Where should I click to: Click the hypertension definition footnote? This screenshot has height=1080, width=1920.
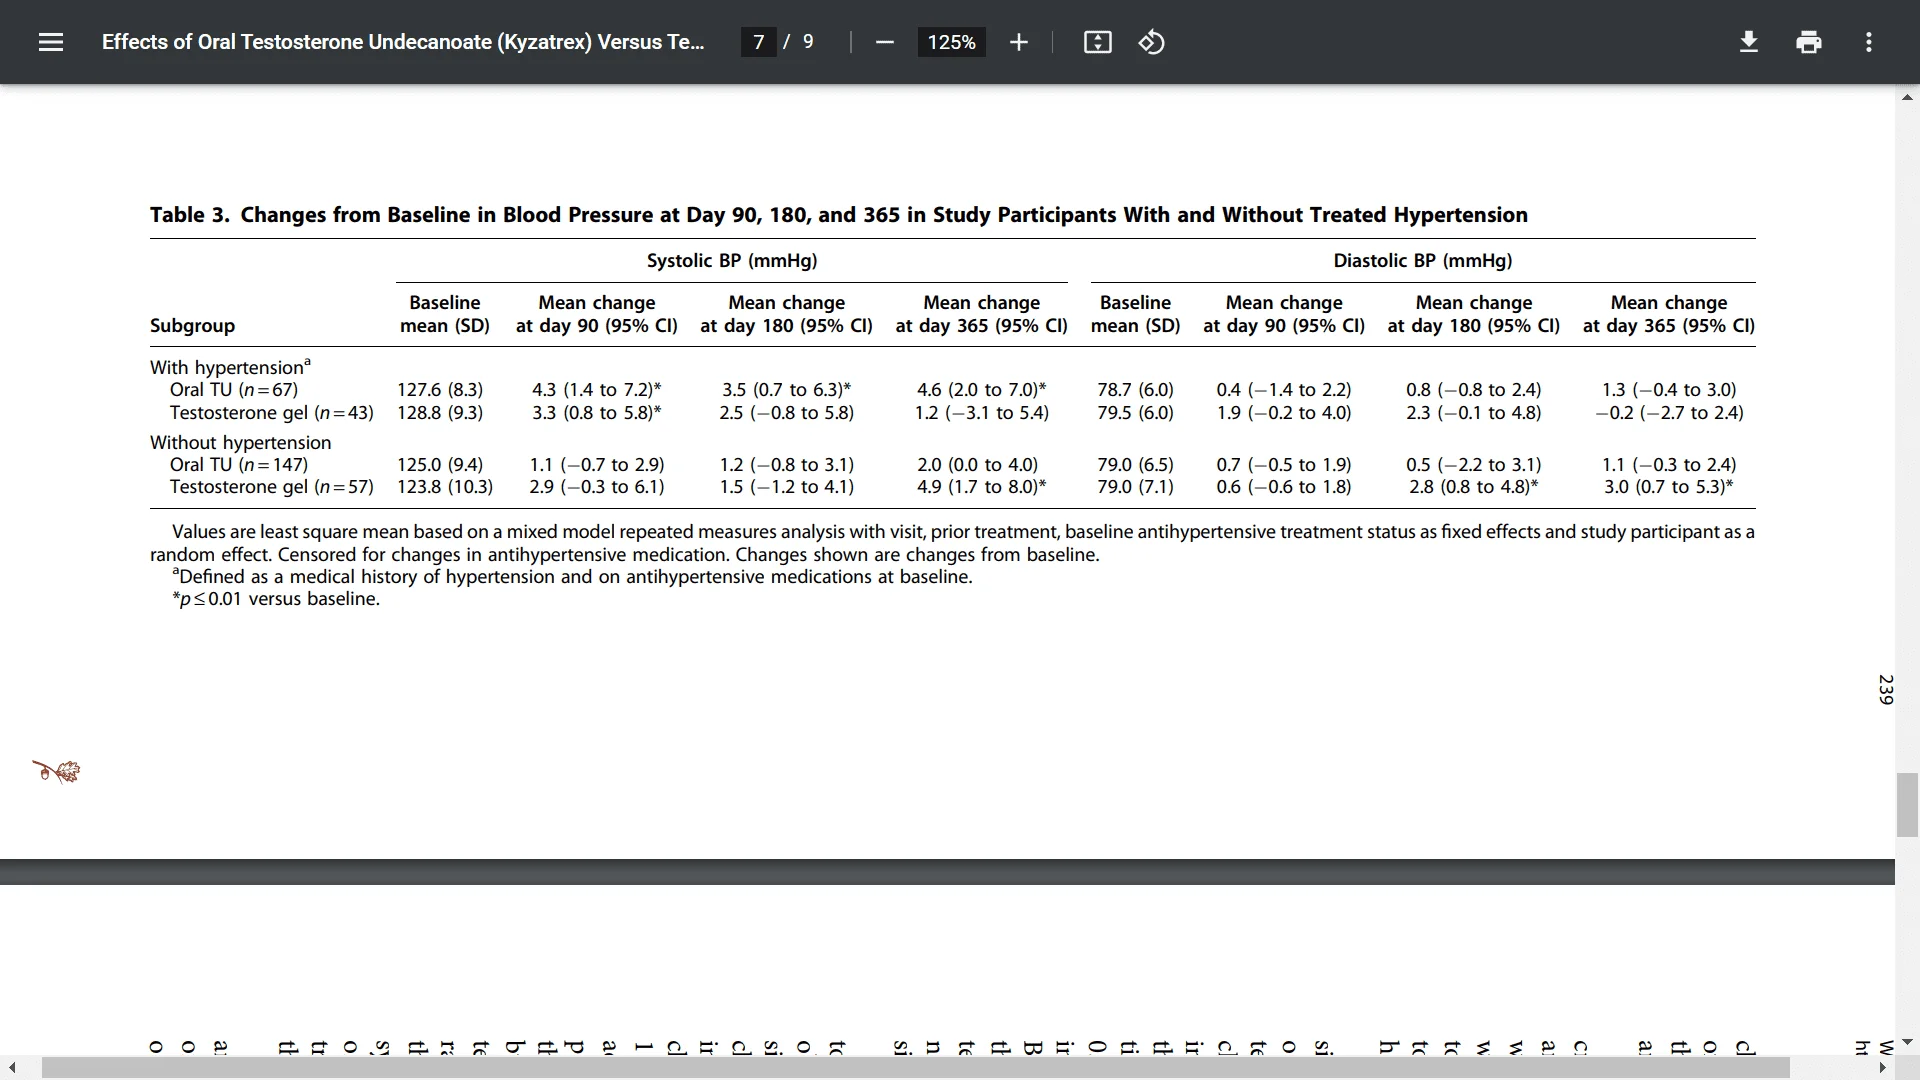coord(572,577)
